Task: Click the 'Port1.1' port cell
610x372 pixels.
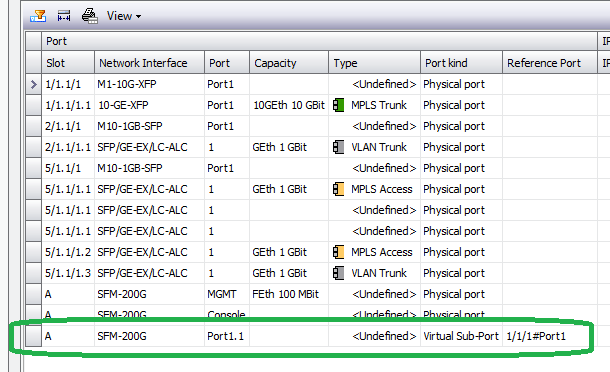Action: [x=226, y=336]
